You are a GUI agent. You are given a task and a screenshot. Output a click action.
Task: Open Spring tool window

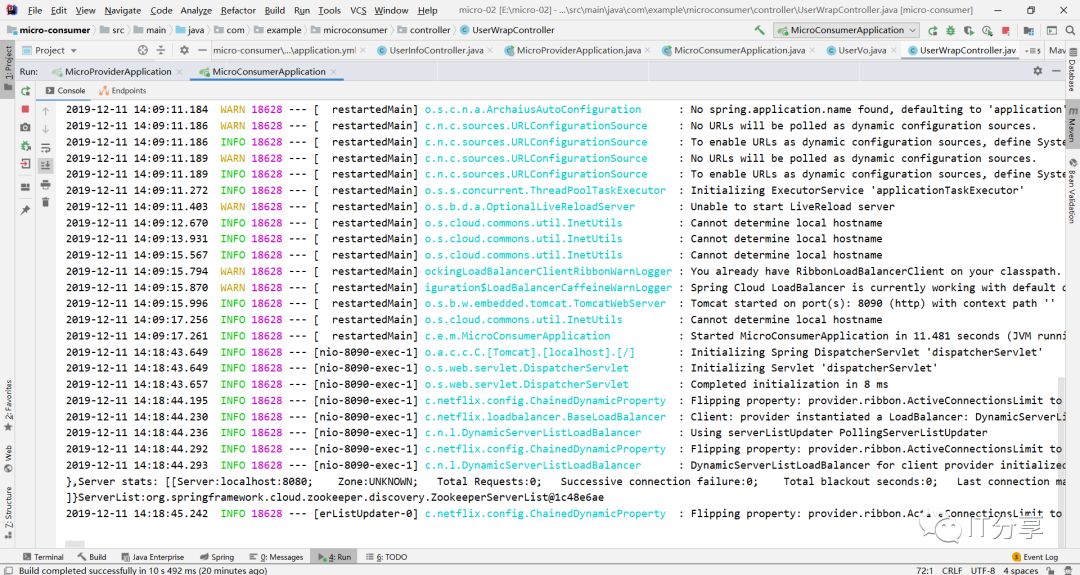217,557
